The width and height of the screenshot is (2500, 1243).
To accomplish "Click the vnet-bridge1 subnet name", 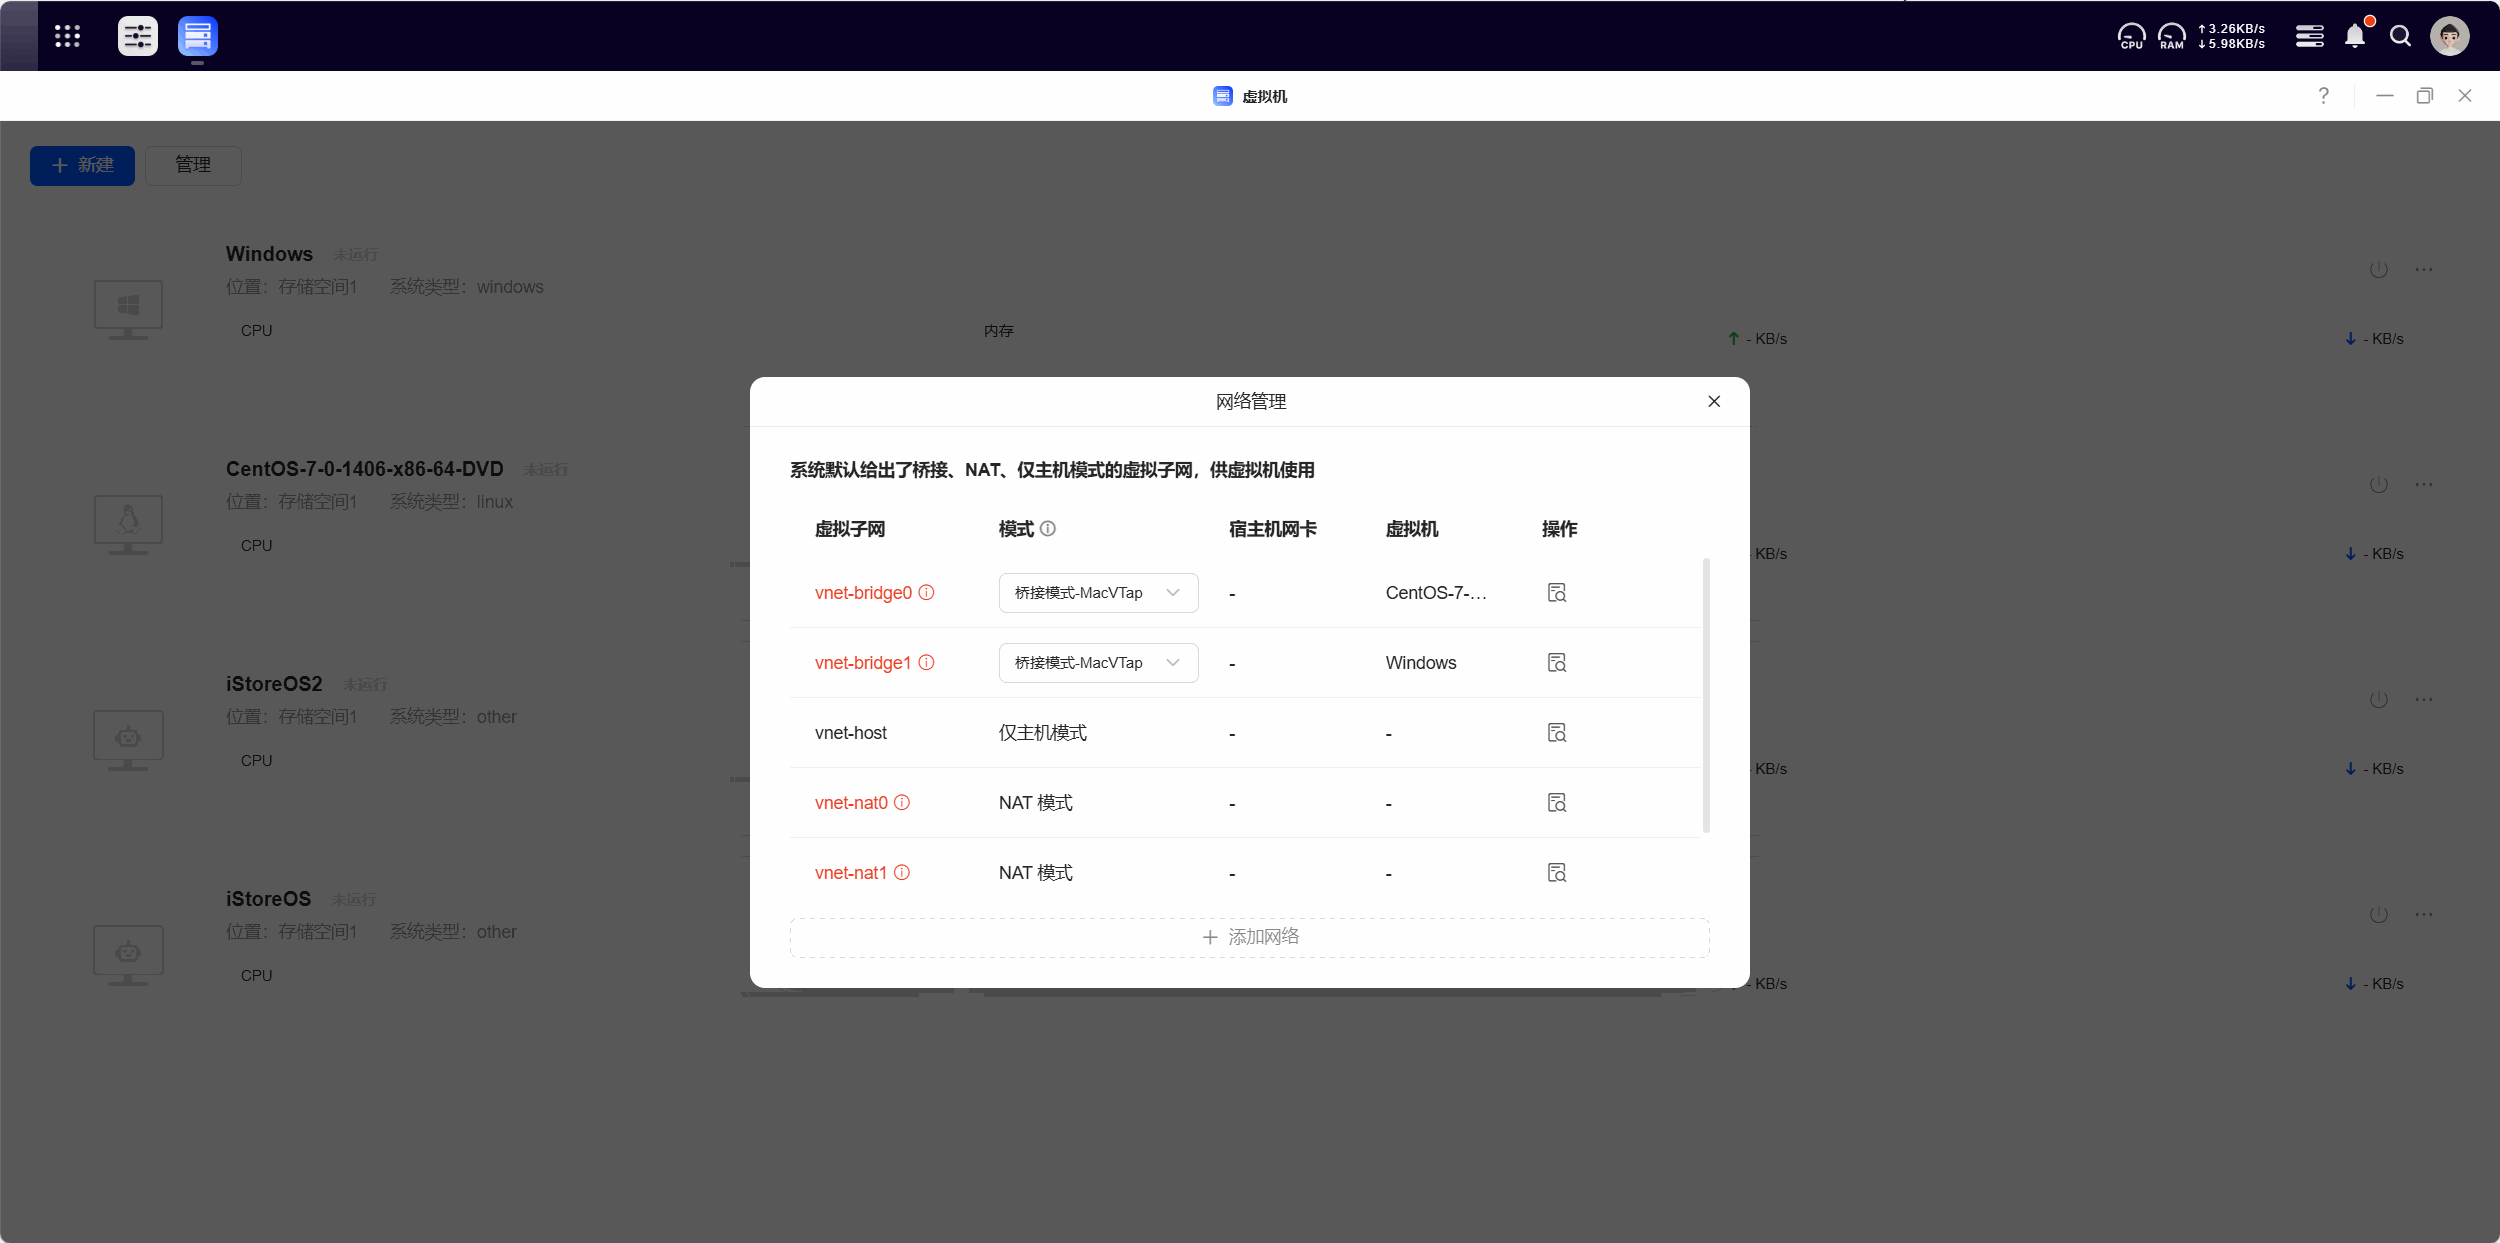I will 862,663.
